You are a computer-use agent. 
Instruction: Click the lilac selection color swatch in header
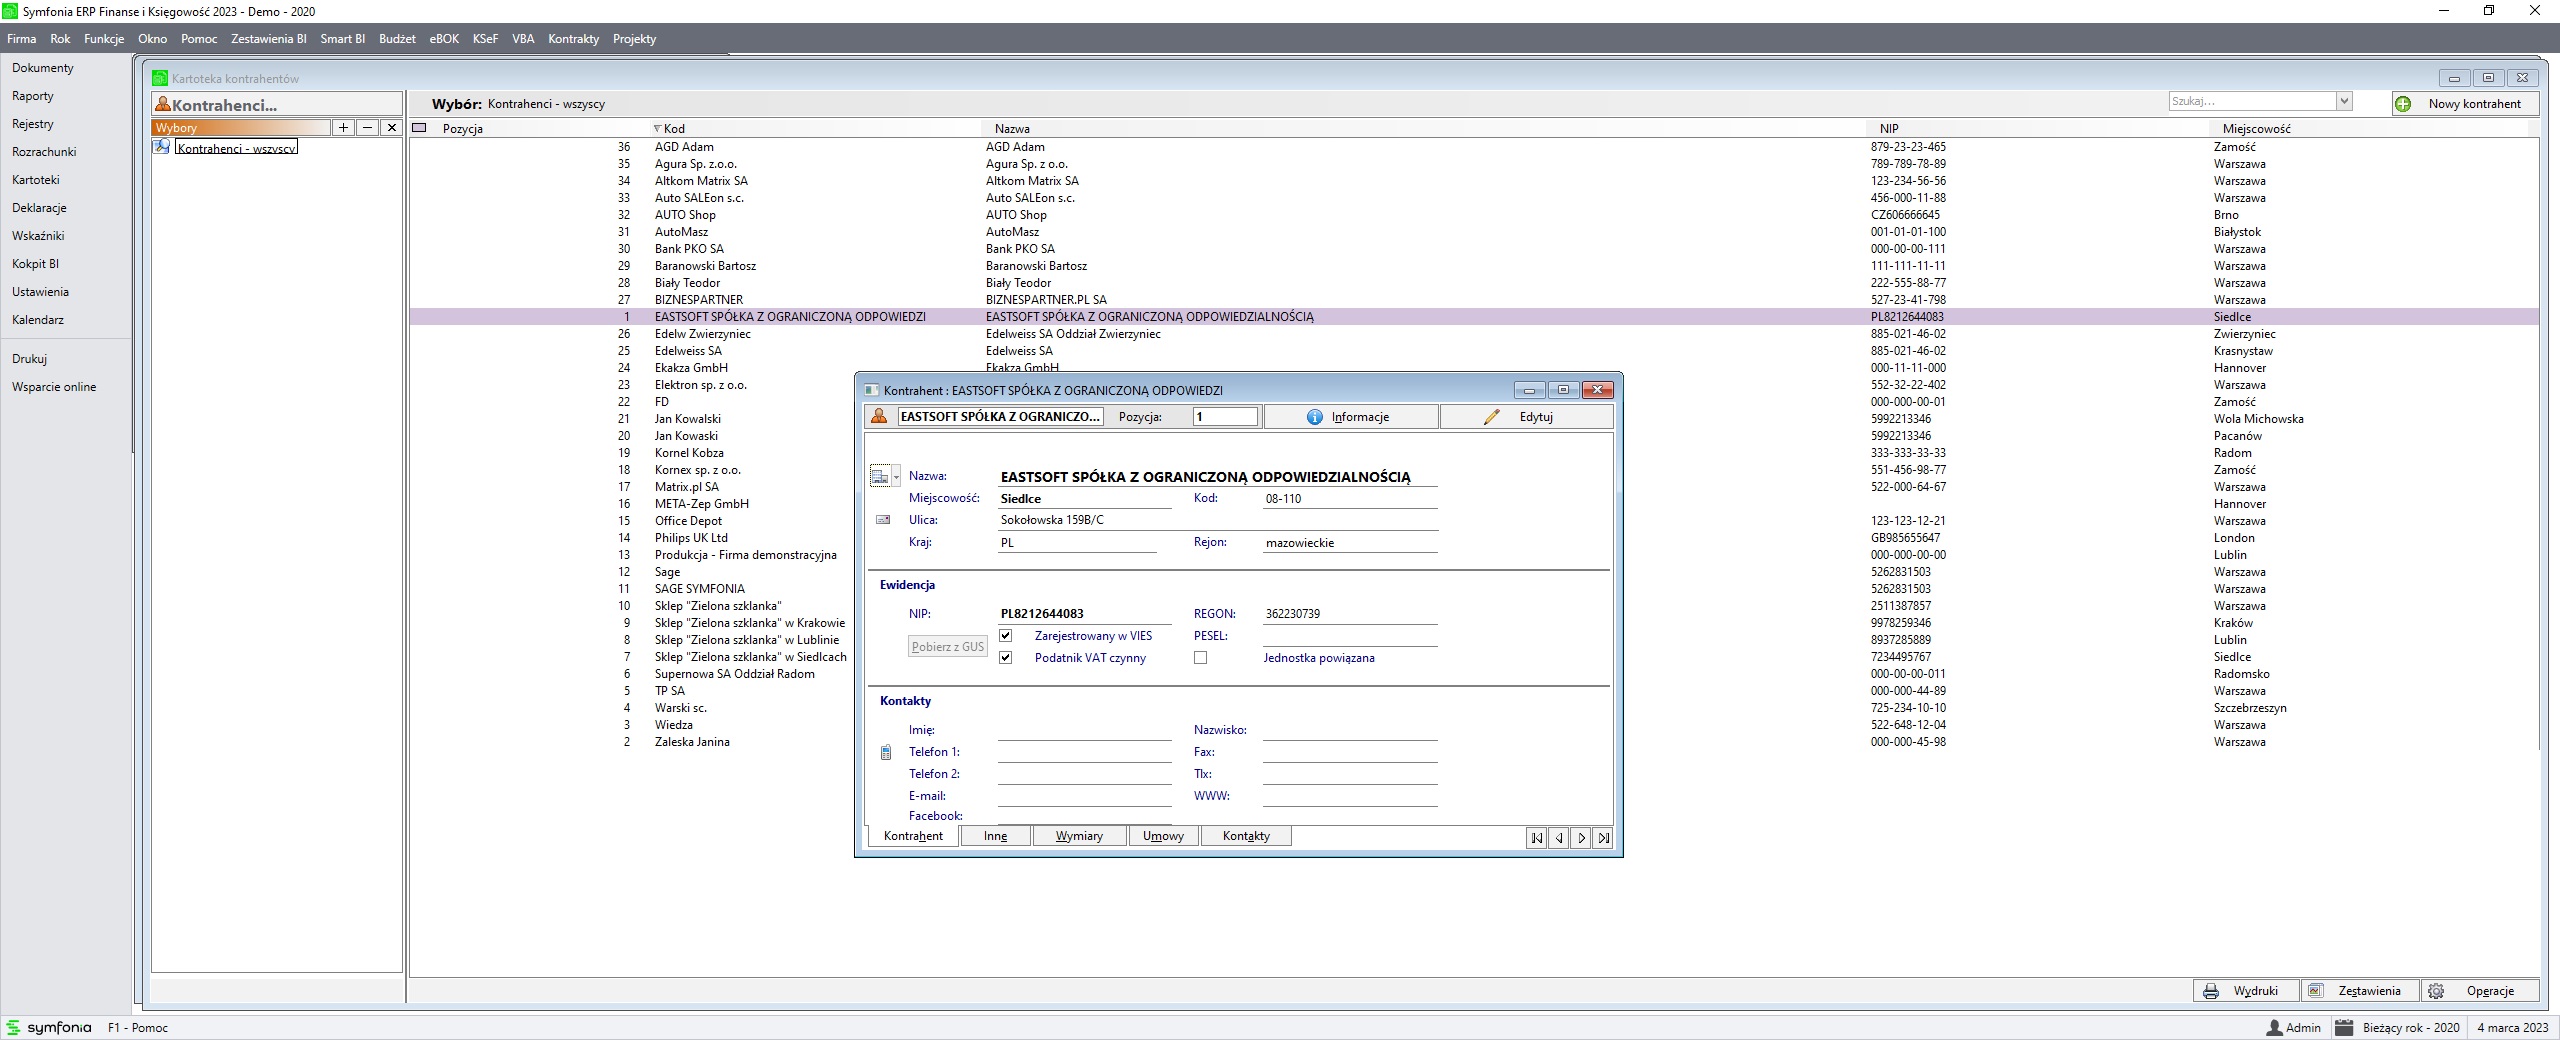(420, 128)
